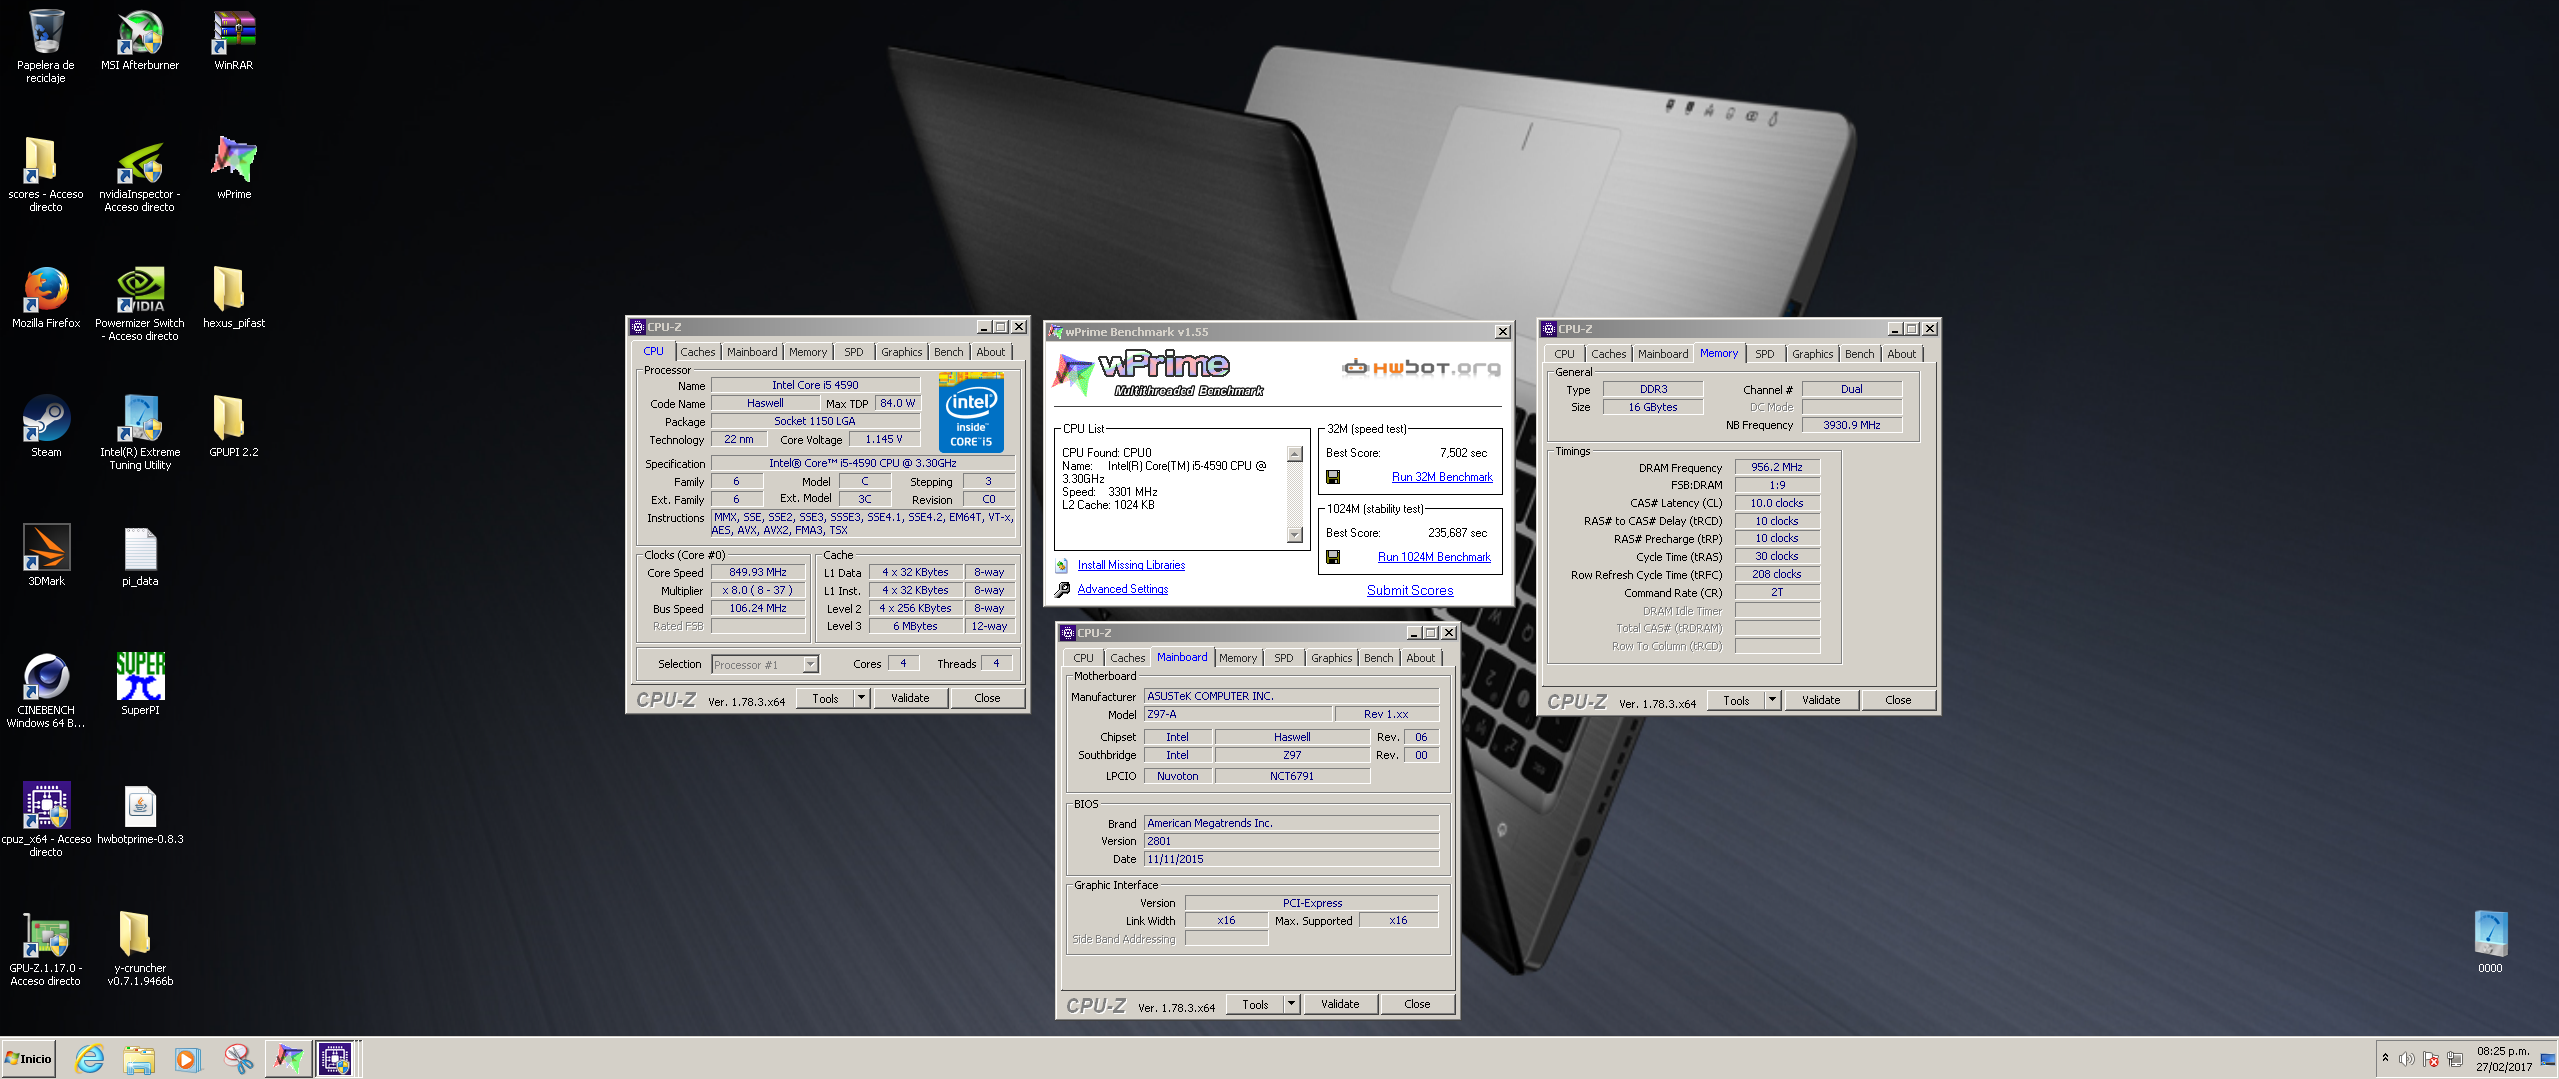This screenshot has width=2559, height=1079.
Task: Click Validate in the Mainboard CPU-Z window
Action: pos(1340,1004)
